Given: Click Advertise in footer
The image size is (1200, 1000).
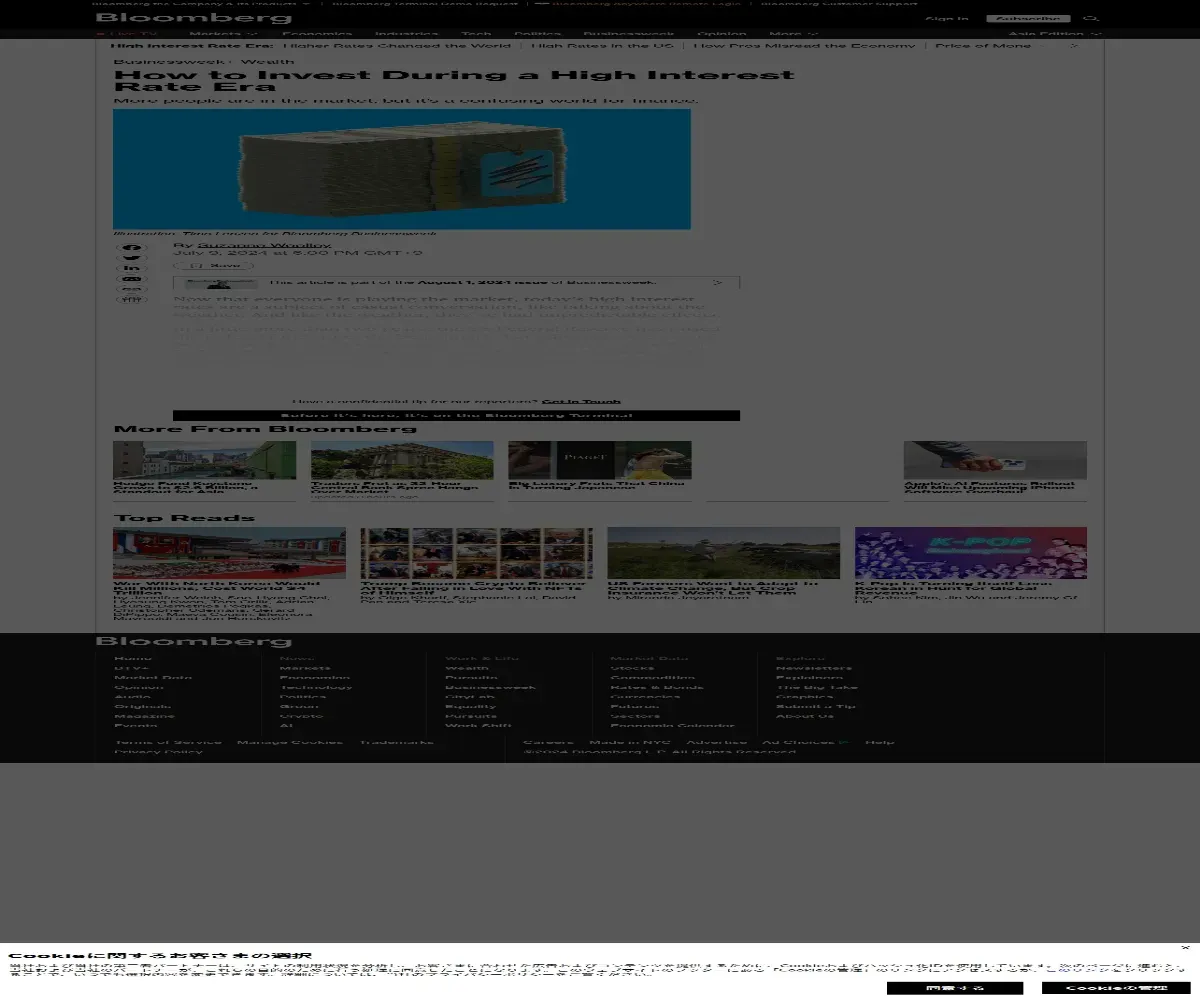Looking at the screenshot, I should click(716, 742).
